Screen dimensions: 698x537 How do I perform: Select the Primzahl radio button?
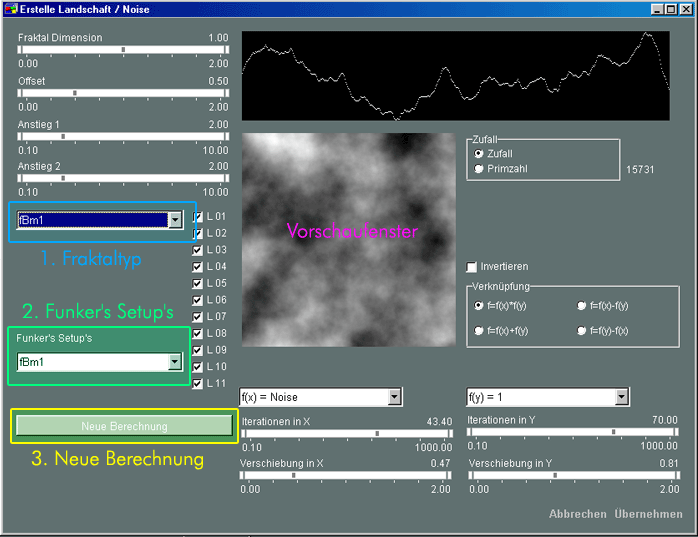point(479,169)
